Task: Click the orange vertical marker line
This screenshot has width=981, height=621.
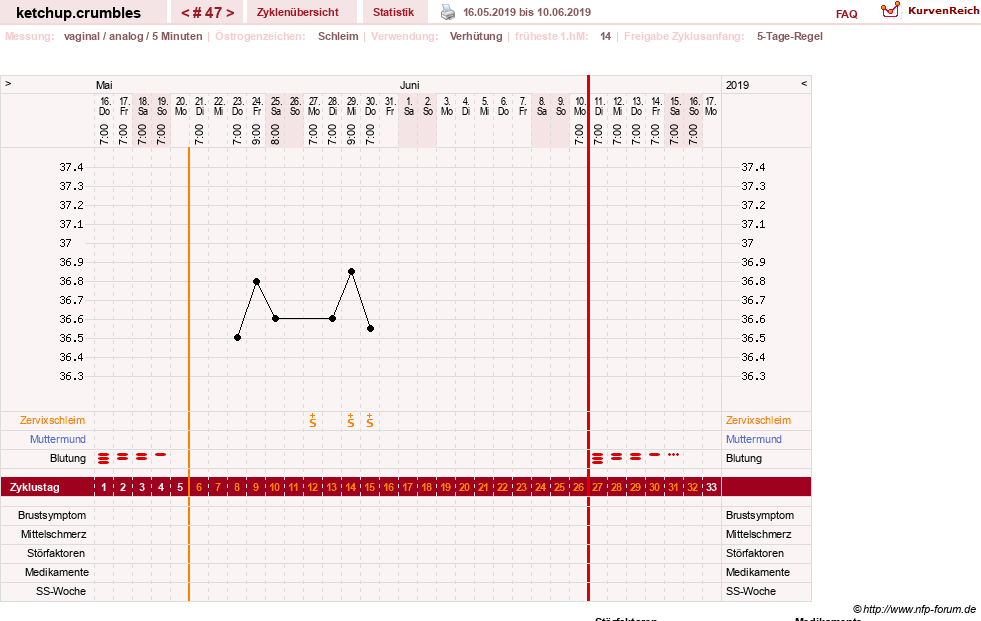Action: click(189, 374)
